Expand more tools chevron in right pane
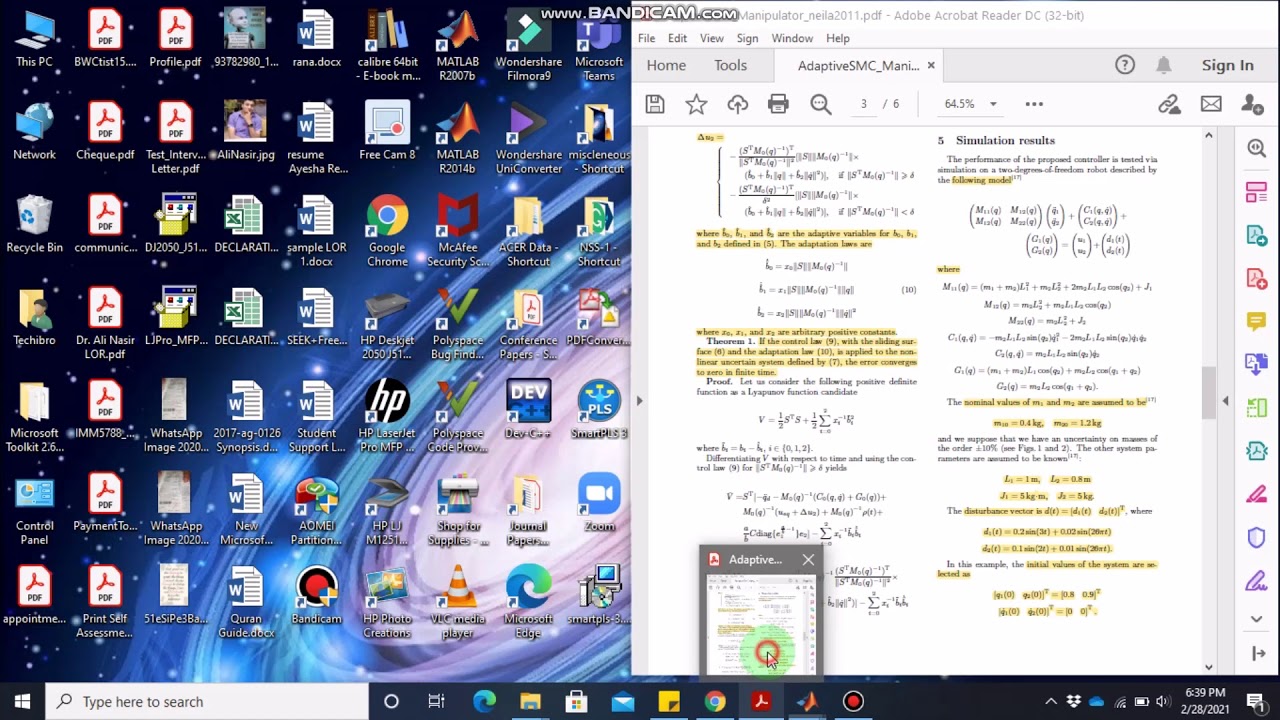 tap(1257, 618)
